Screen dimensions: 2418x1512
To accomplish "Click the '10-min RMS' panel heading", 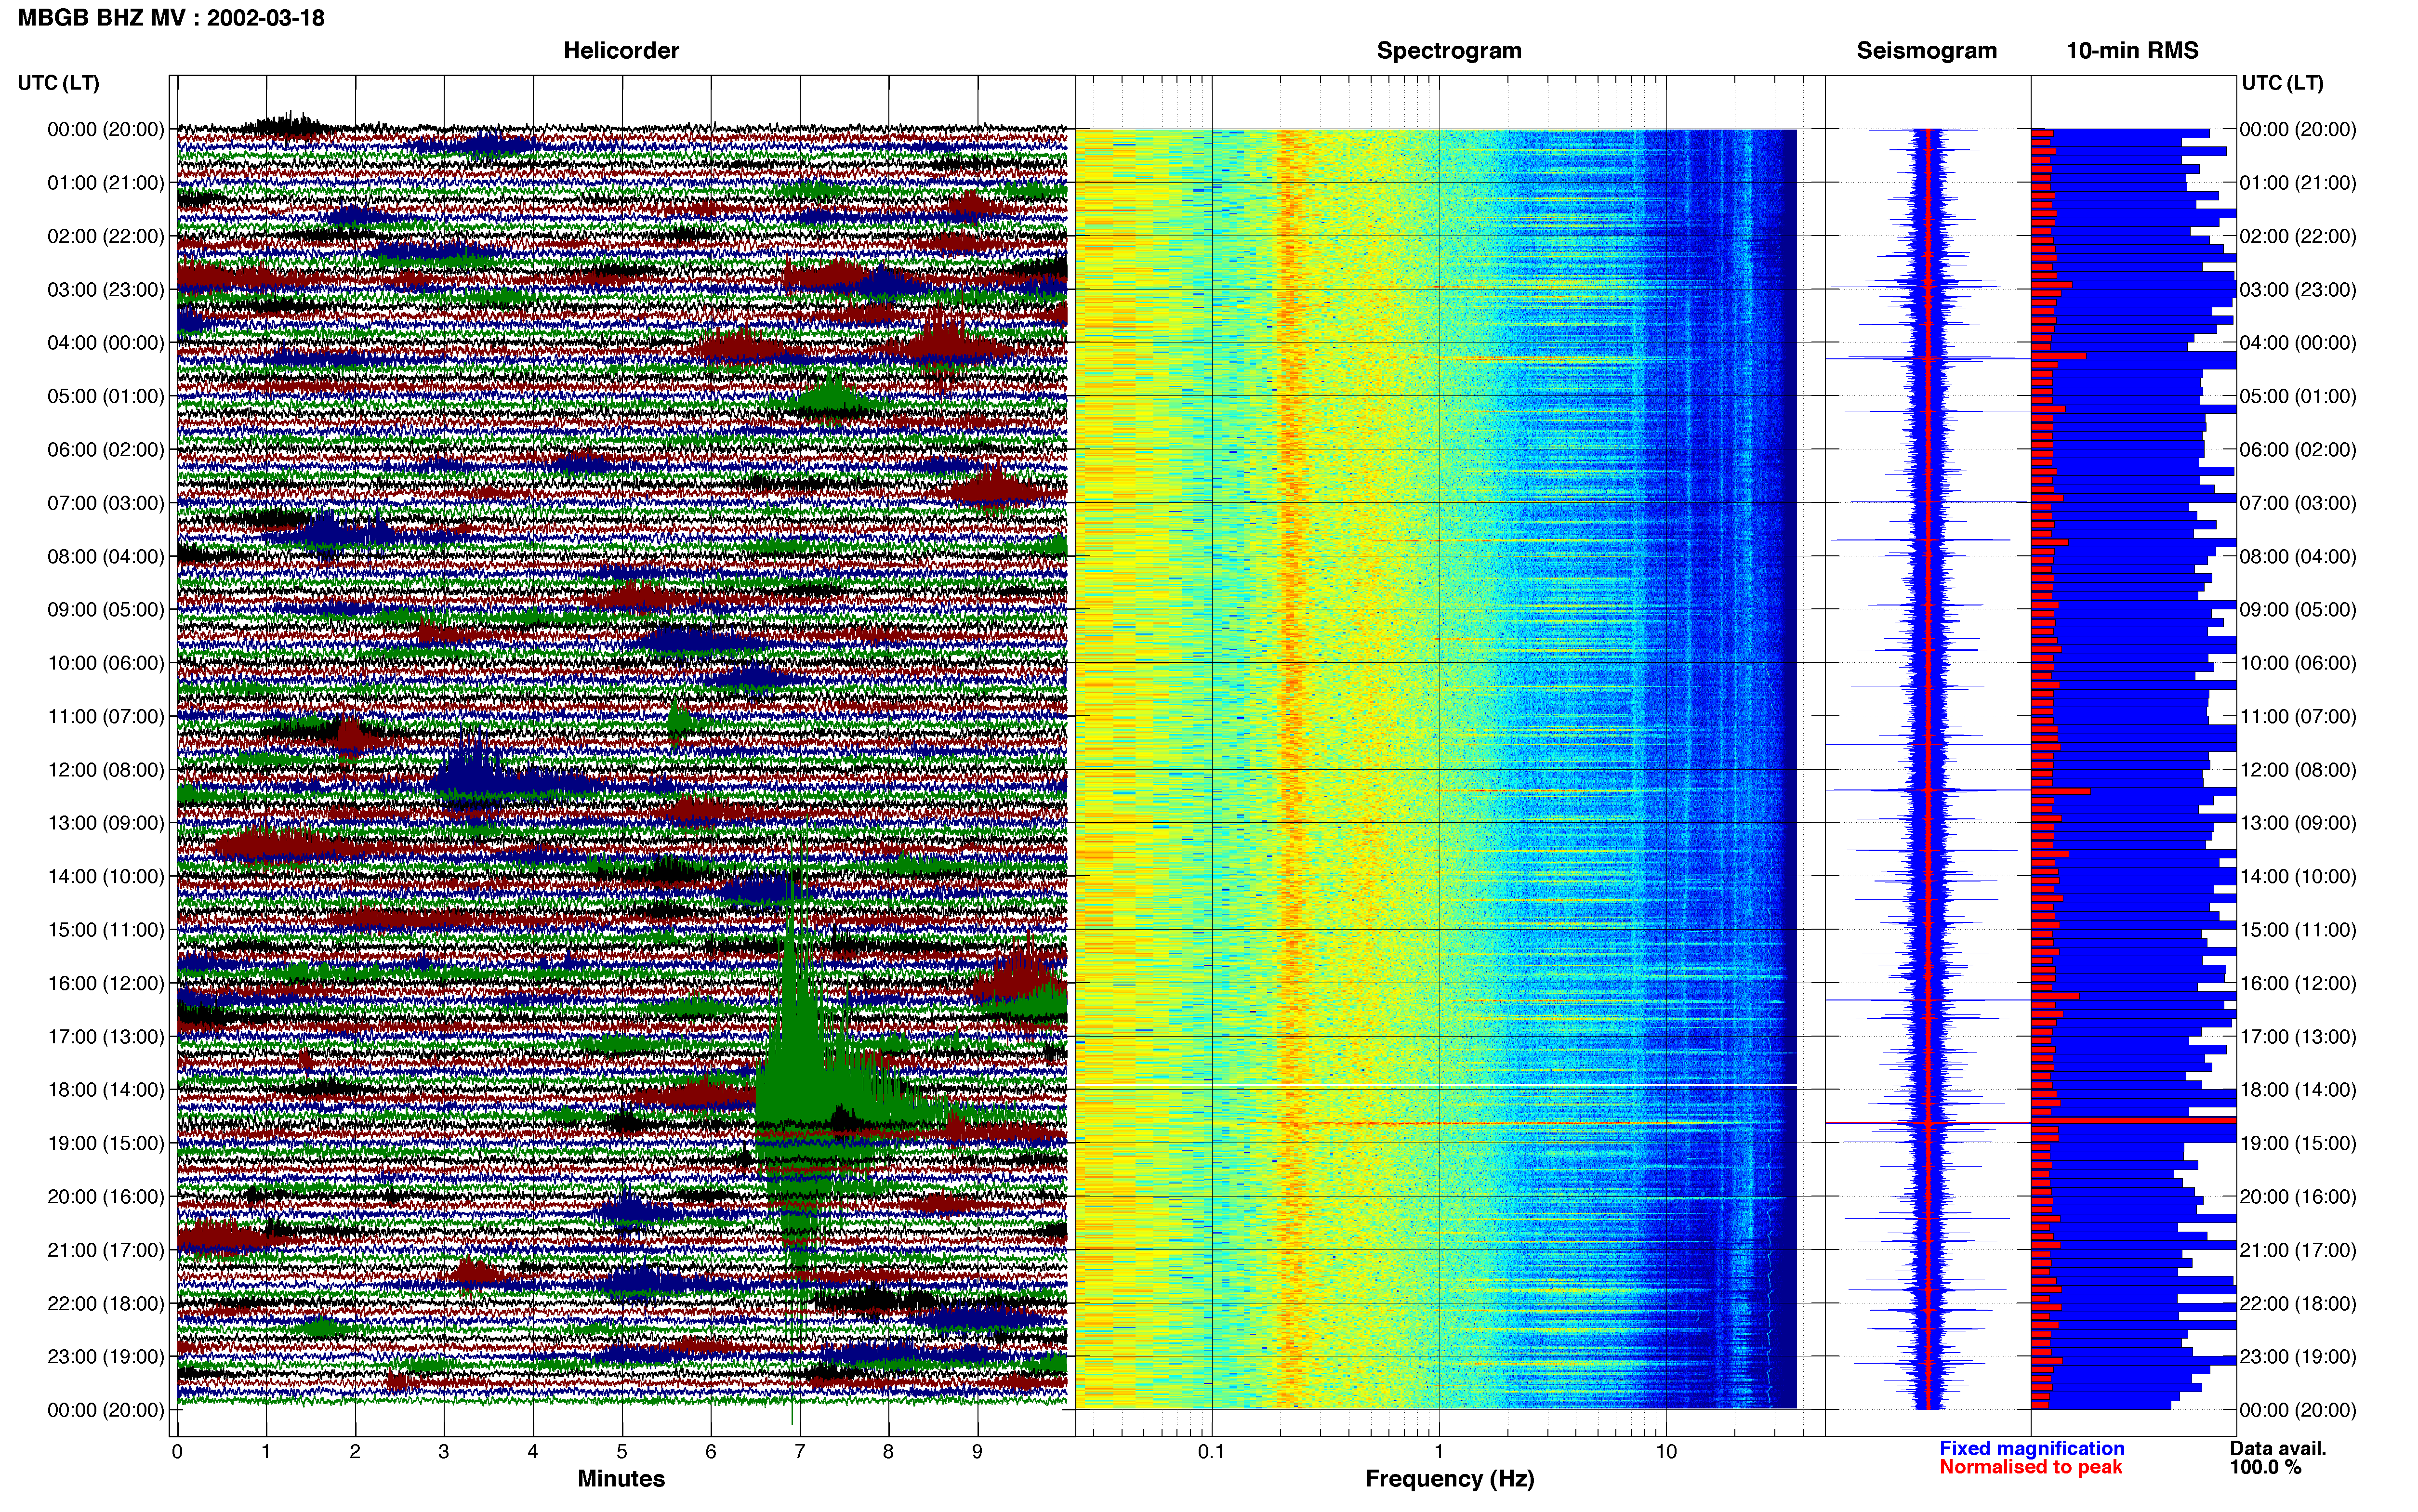I will tap(2132, 51).
